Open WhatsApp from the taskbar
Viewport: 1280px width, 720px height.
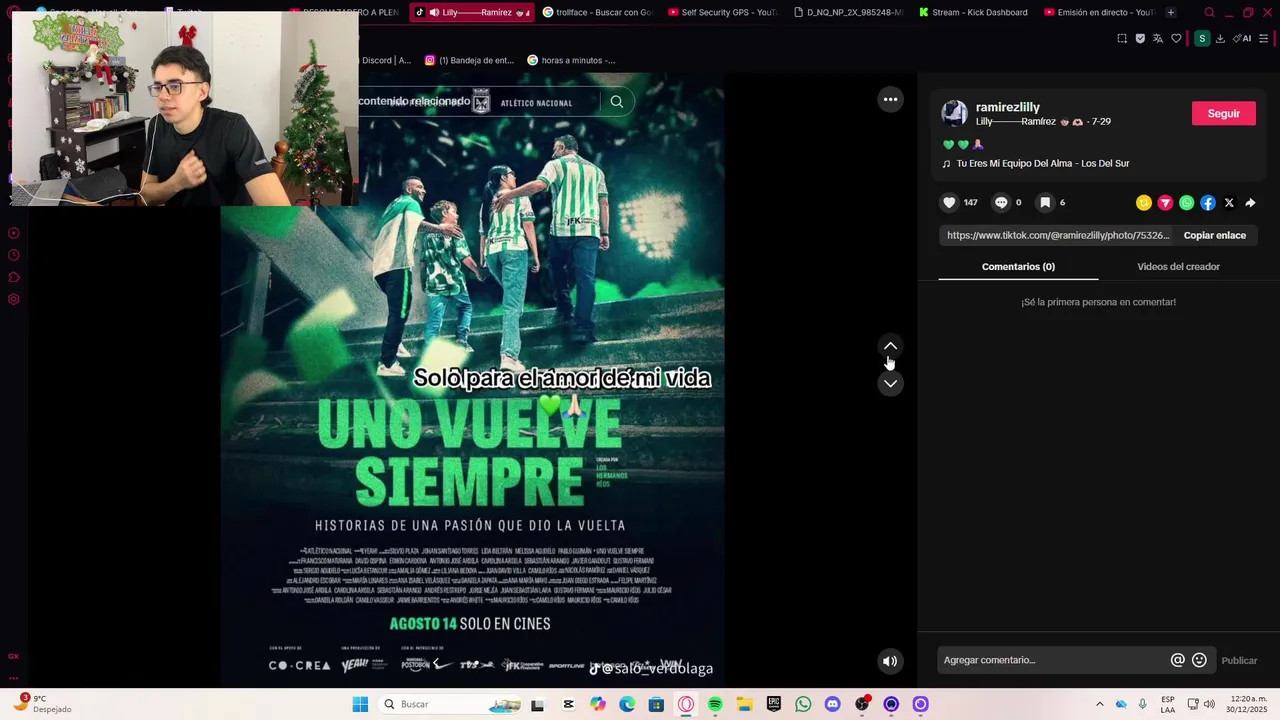[803, 704]
